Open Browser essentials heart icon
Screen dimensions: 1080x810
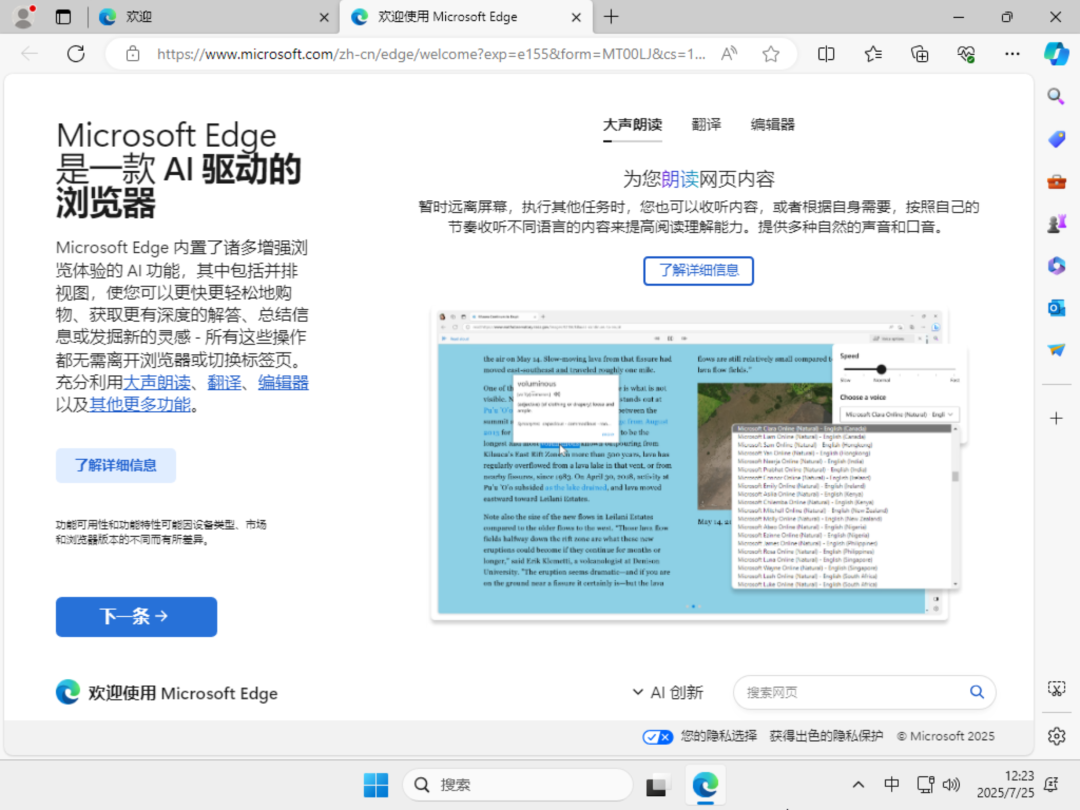tap(966, 54)
